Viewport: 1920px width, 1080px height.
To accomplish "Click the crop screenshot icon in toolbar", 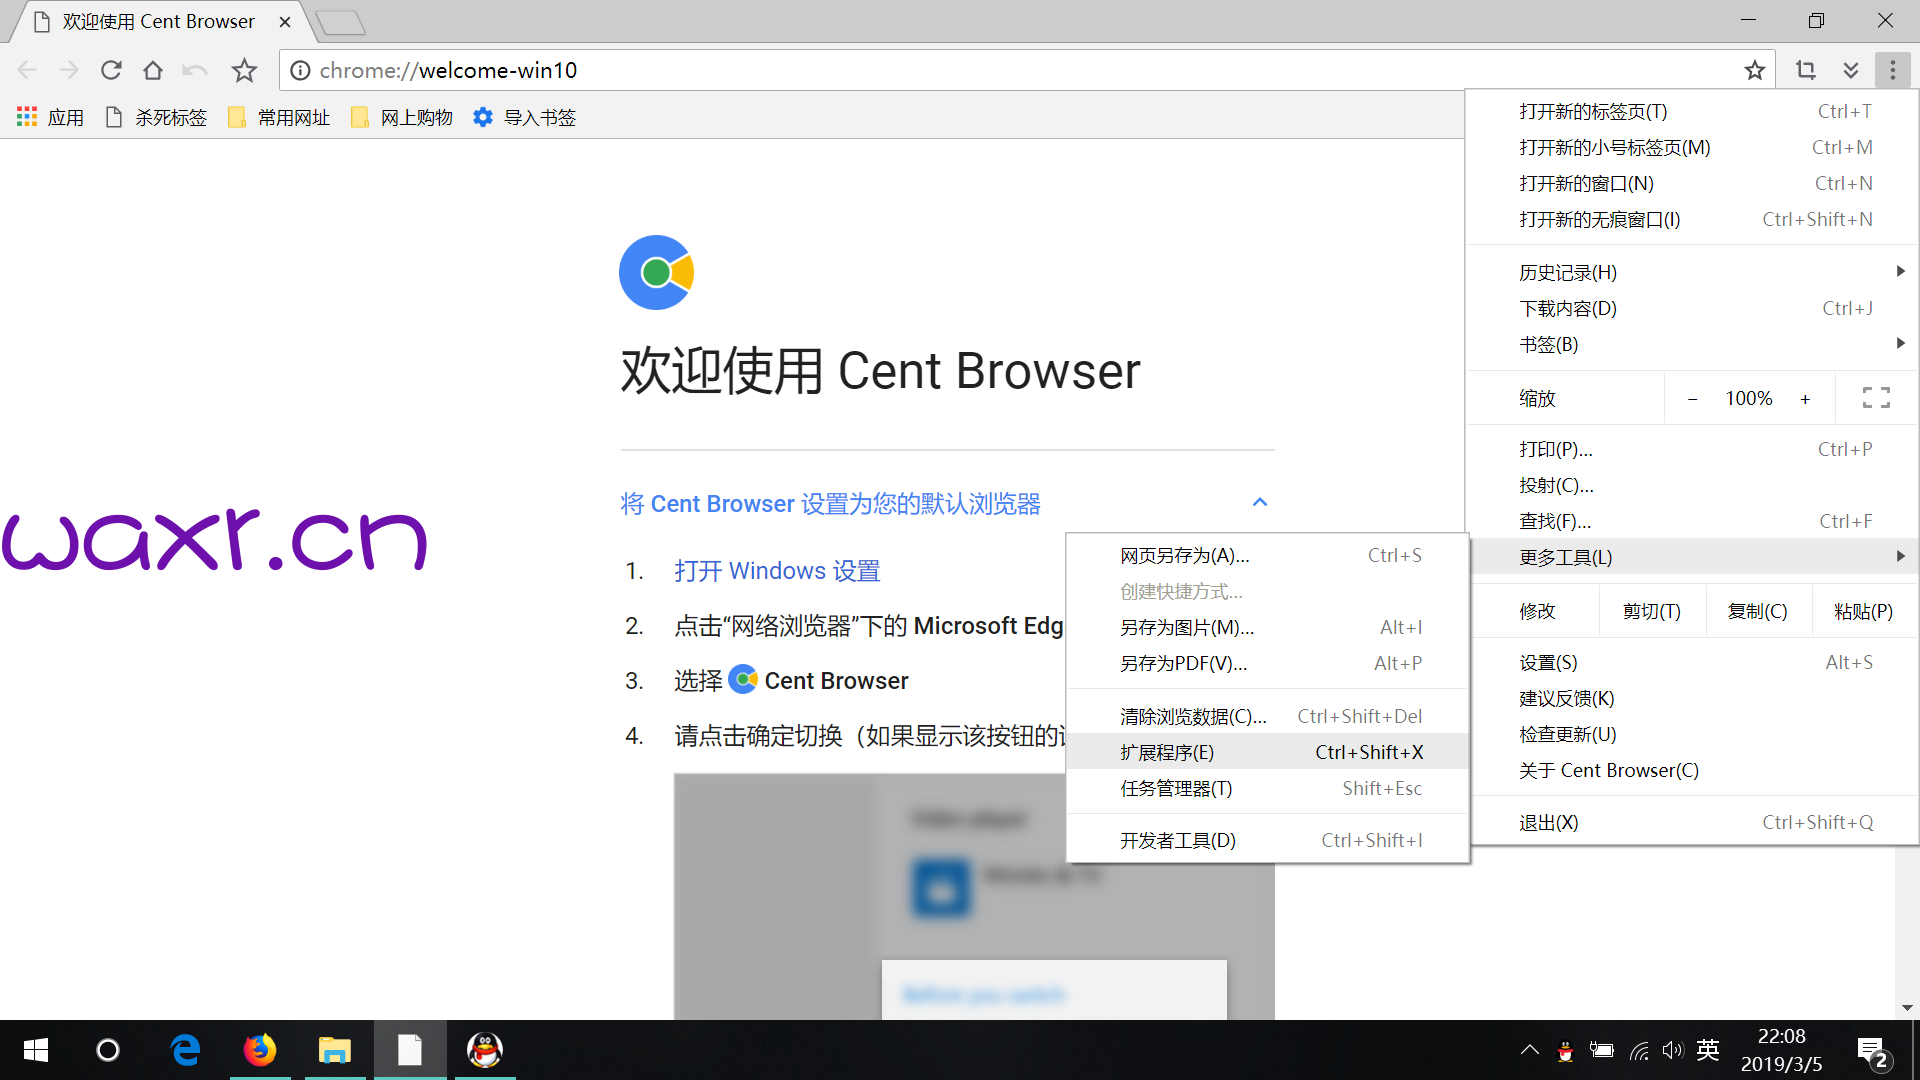I will 1806,70.
